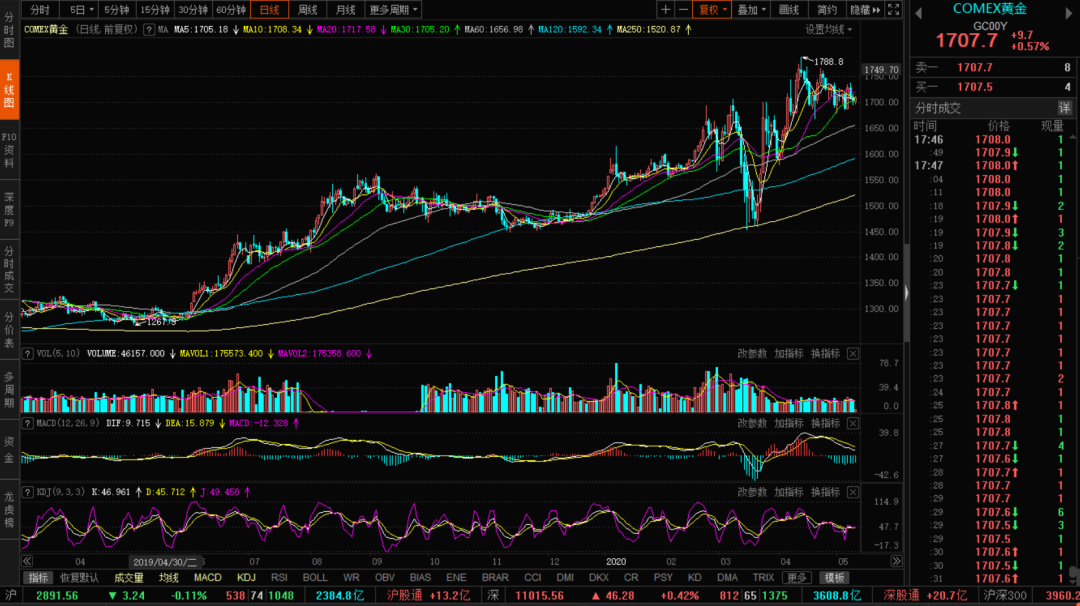Click chart vertical scrollbar thumb
1080x606 pixels.
click(x=906, y=293)
